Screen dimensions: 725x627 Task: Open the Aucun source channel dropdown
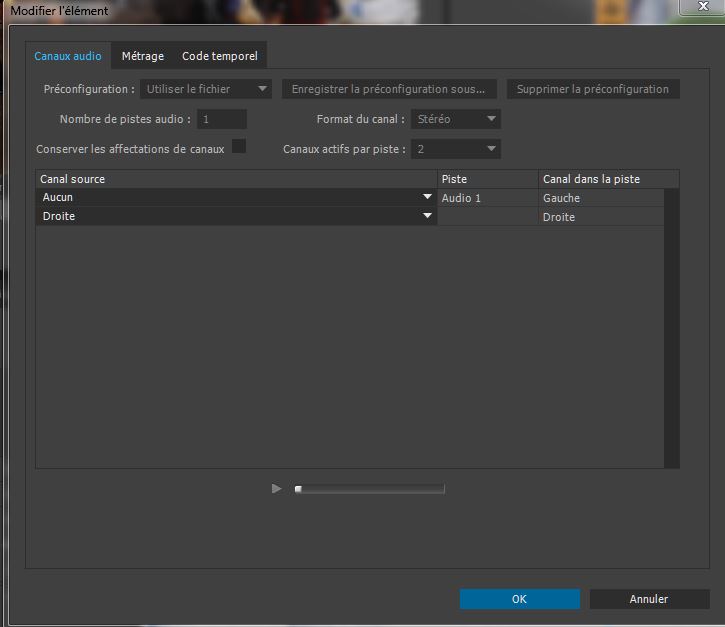point(236,198)
